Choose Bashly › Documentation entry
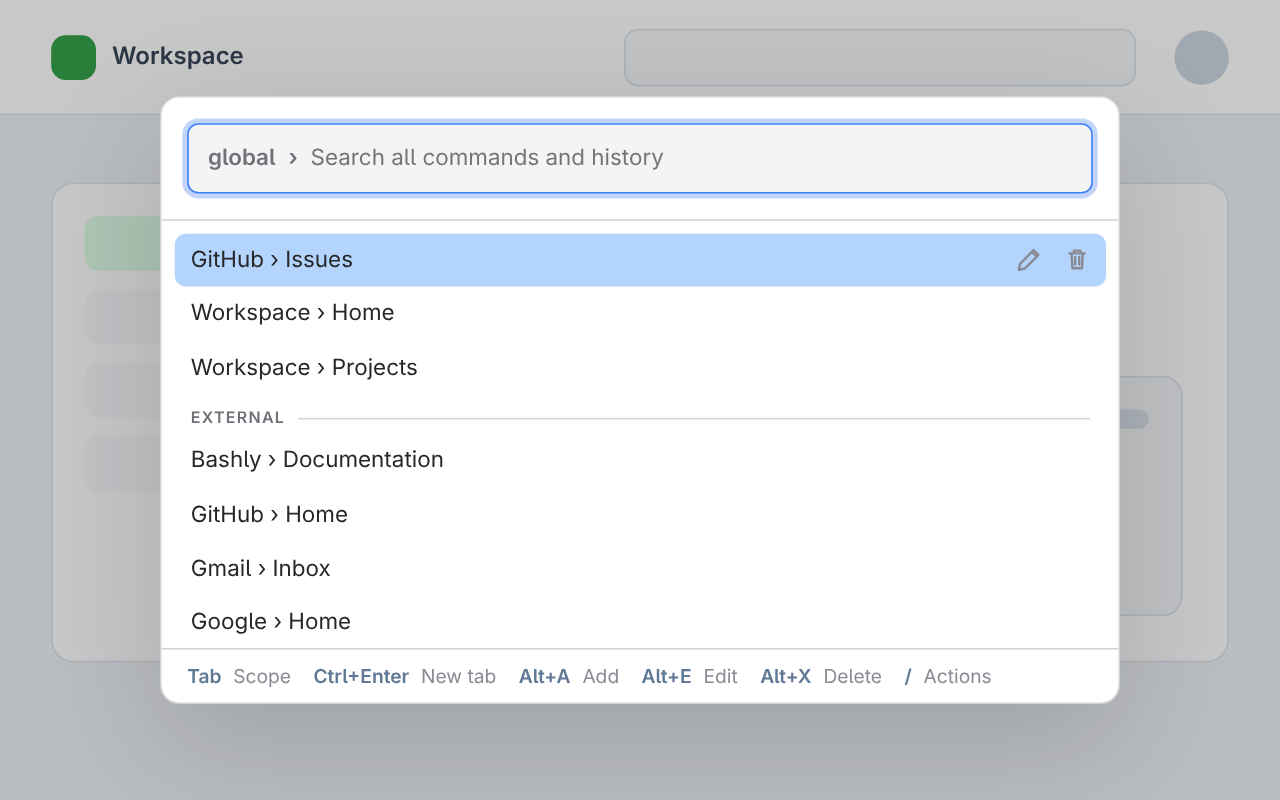 640,460
